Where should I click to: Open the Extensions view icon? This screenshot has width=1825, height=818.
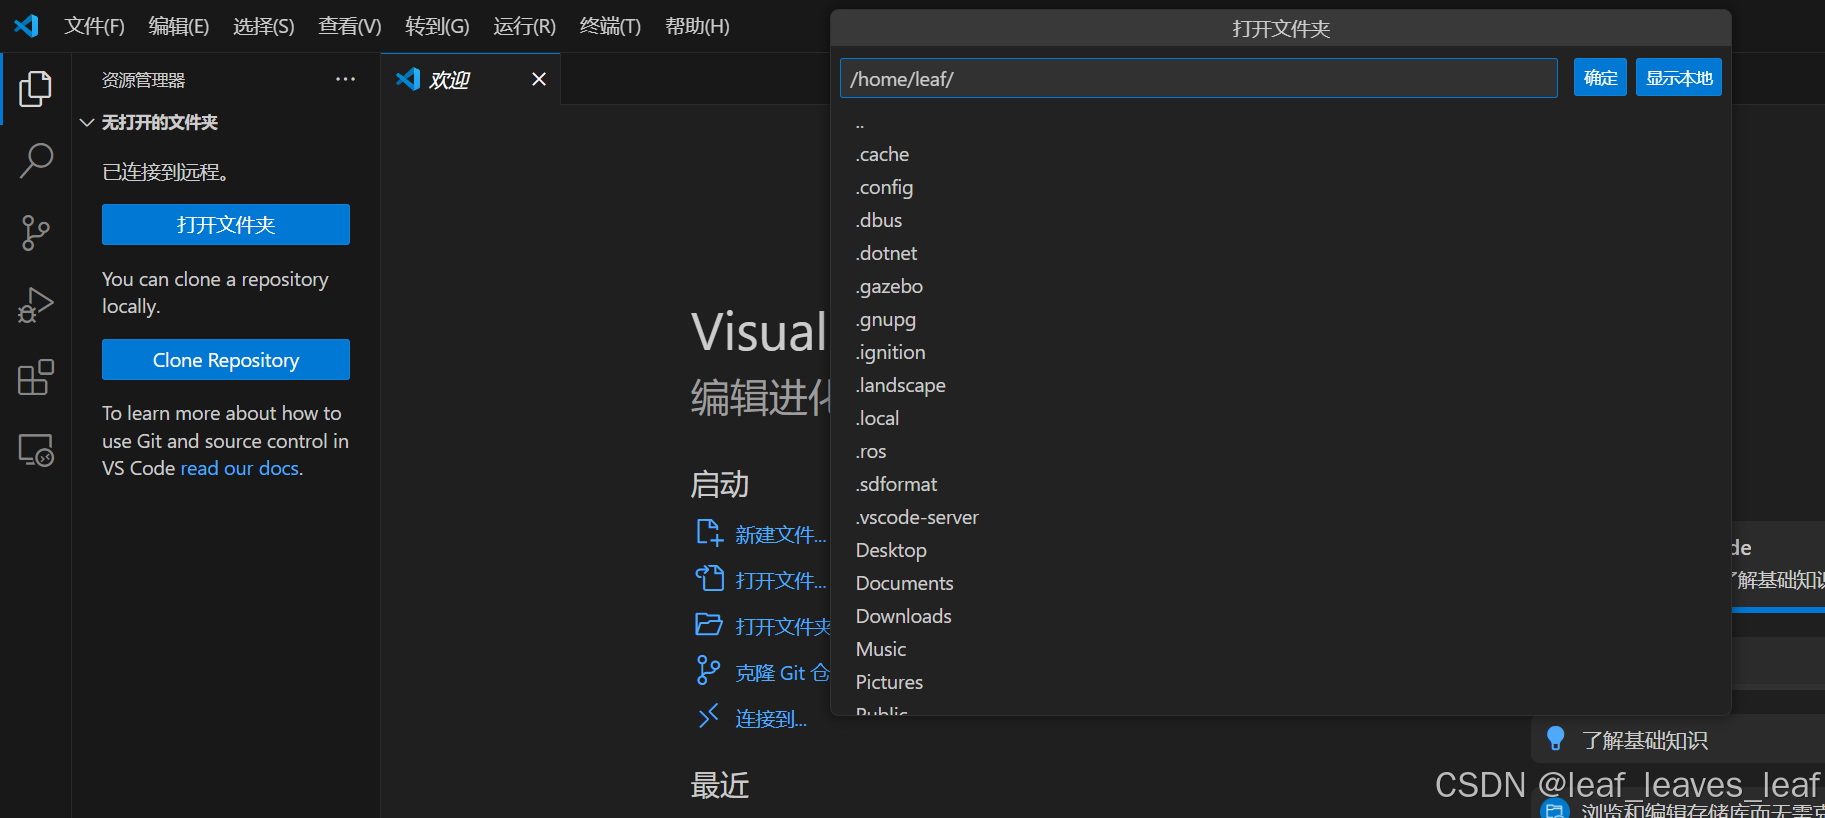click(x=35, y=377)
